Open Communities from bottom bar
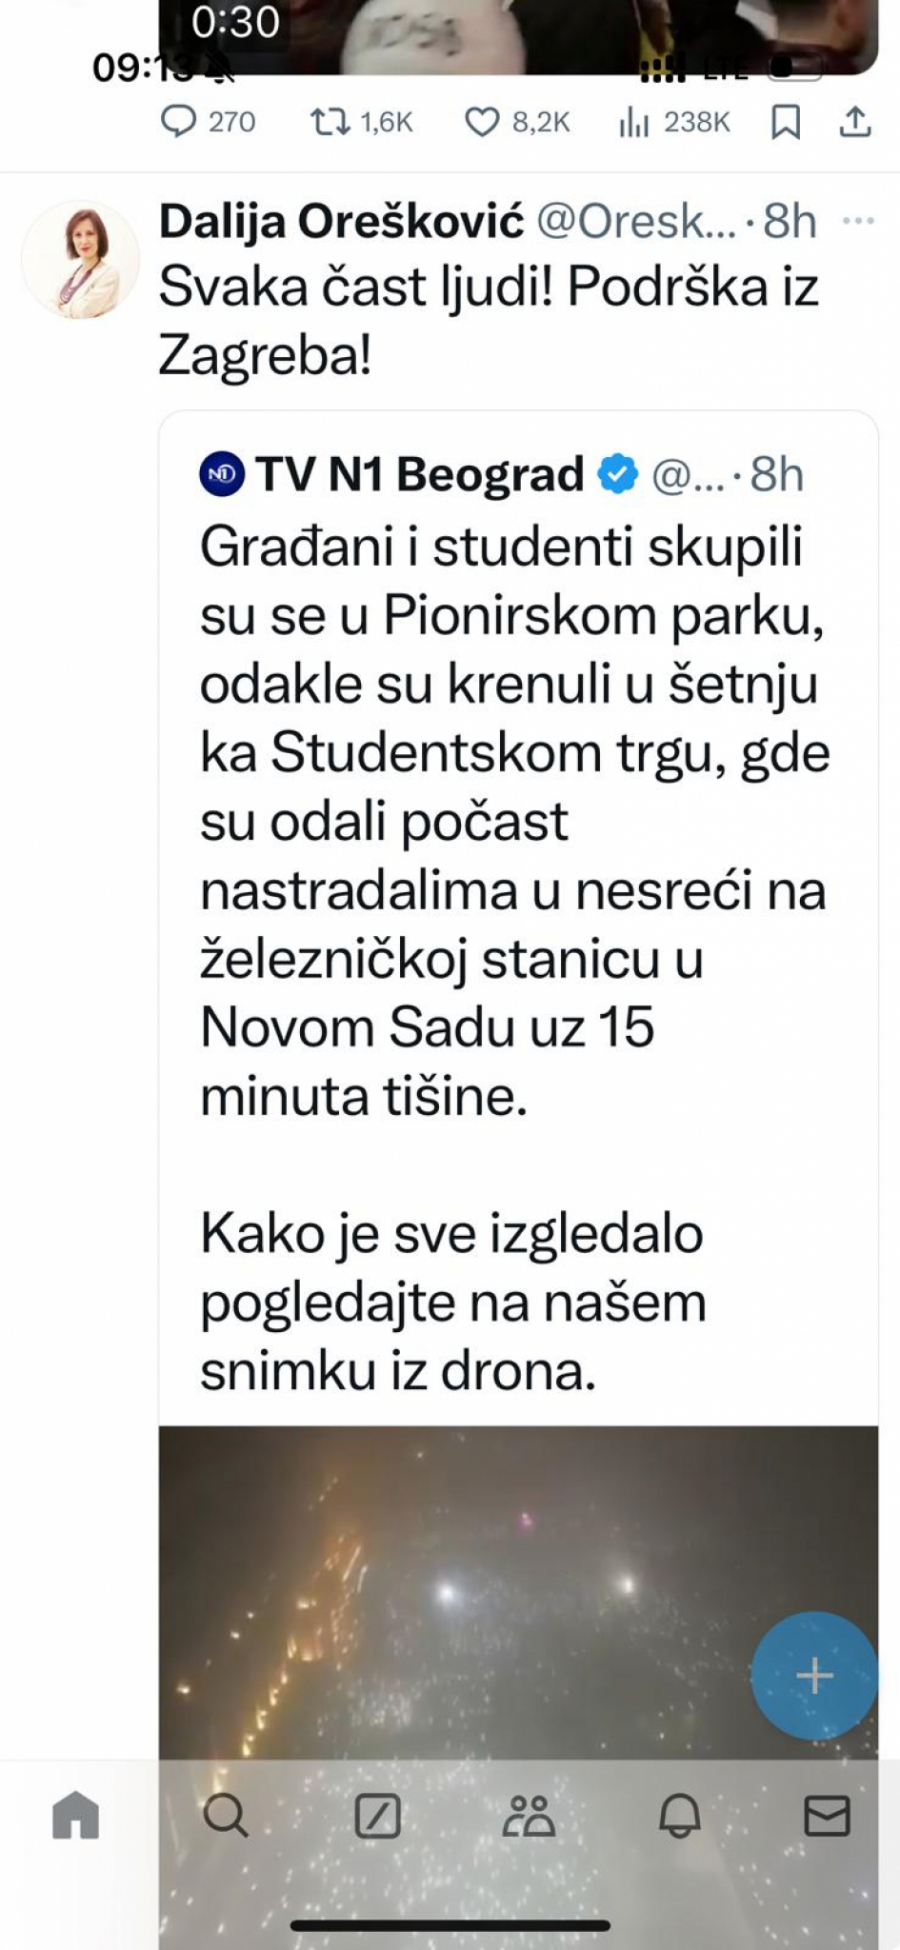The width and height of the screenshot is (900, 1950). point(530,1818)
